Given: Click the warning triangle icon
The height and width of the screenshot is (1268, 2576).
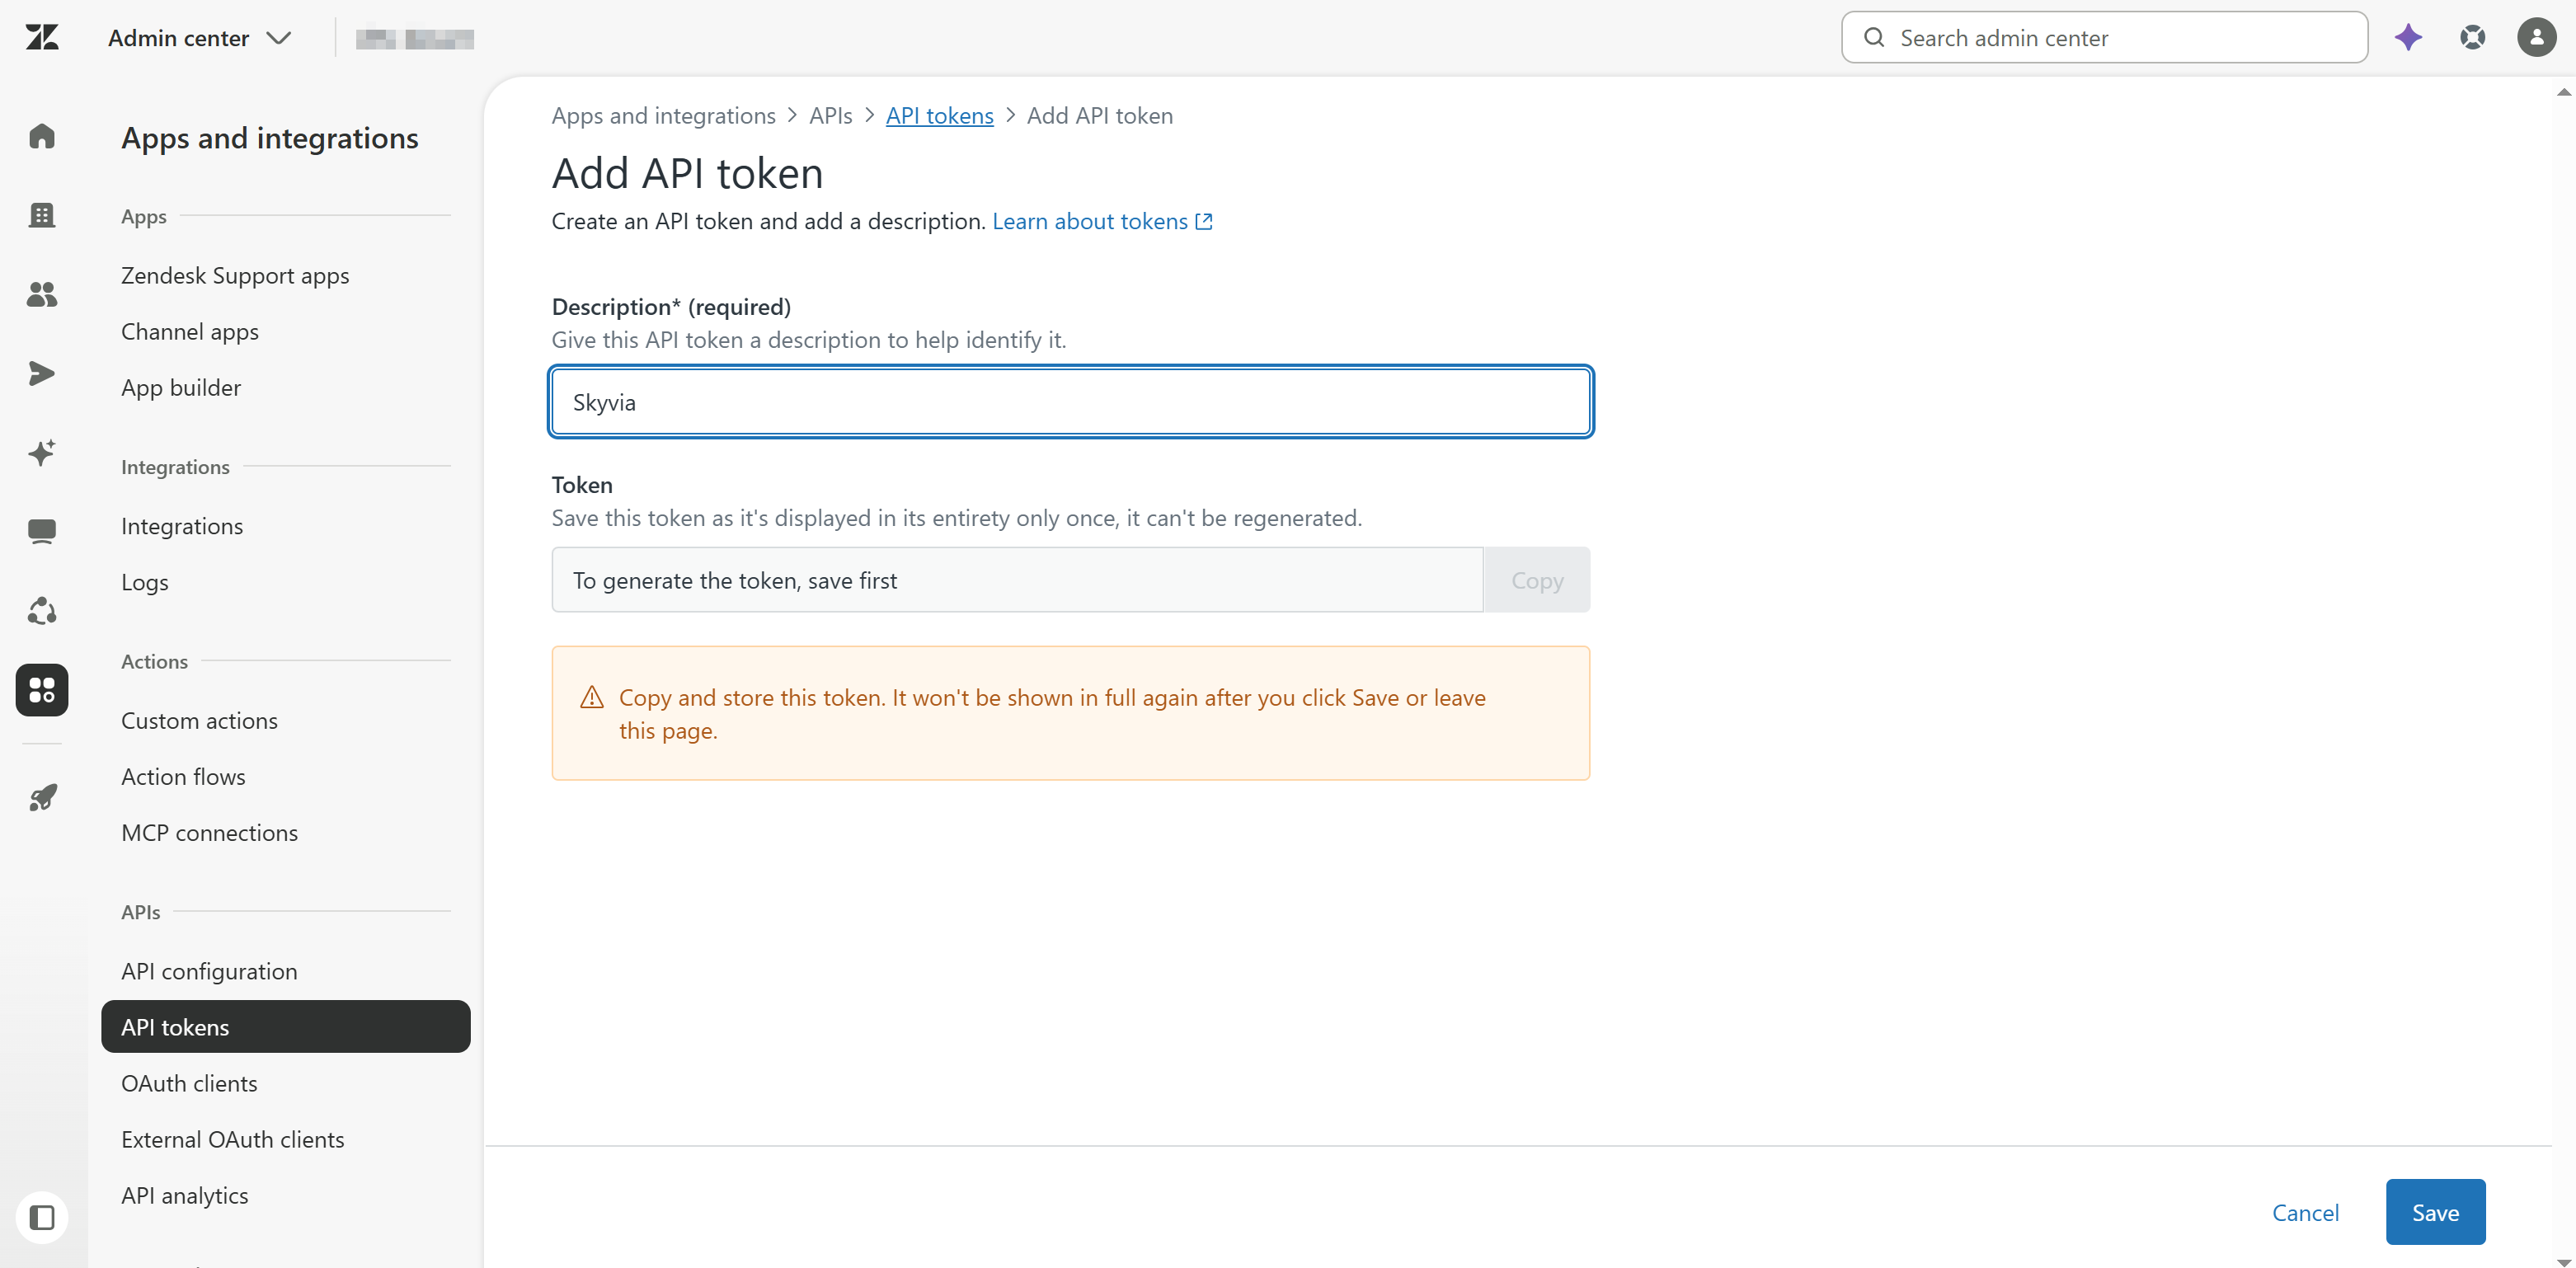Looking at the screenshot, I should [592, 697].
